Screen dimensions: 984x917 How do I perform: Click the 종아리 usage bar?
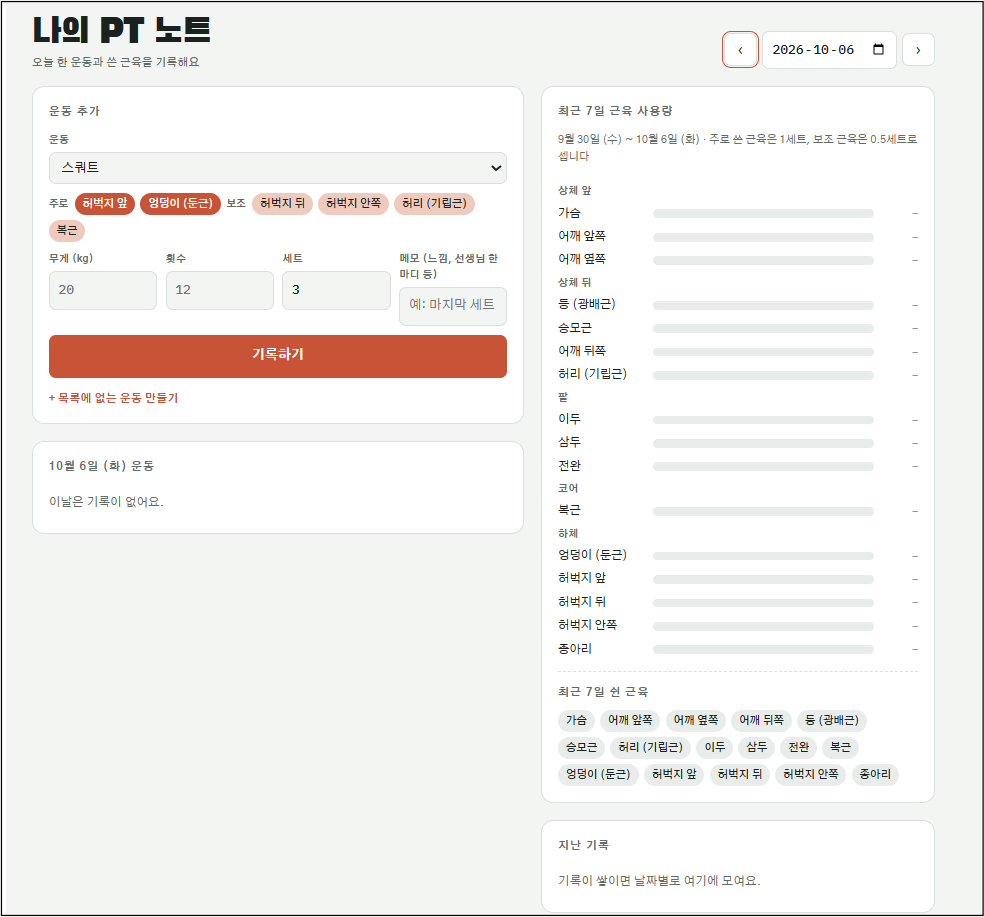click(x=763, y=649)
